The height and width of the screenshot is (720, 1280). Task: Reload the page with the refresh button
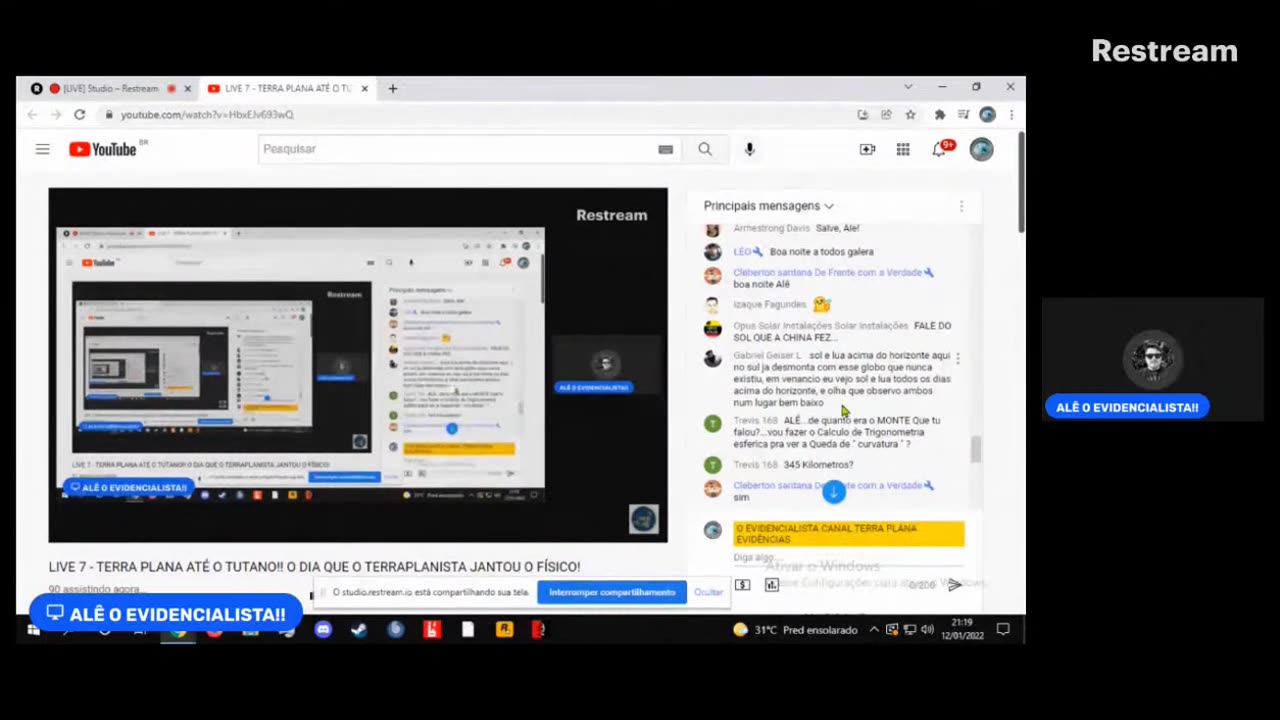coord(79,114)
